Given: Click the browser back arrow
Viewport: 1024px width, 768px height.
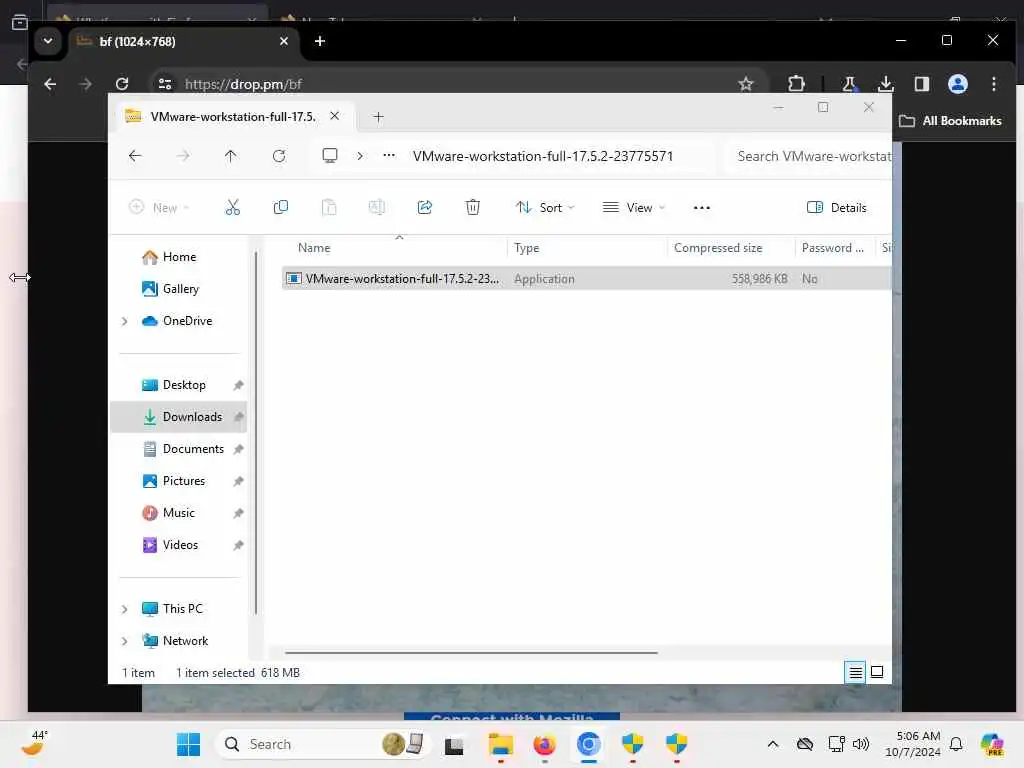Looking at the screenshot, I should (x=50, y=84).
